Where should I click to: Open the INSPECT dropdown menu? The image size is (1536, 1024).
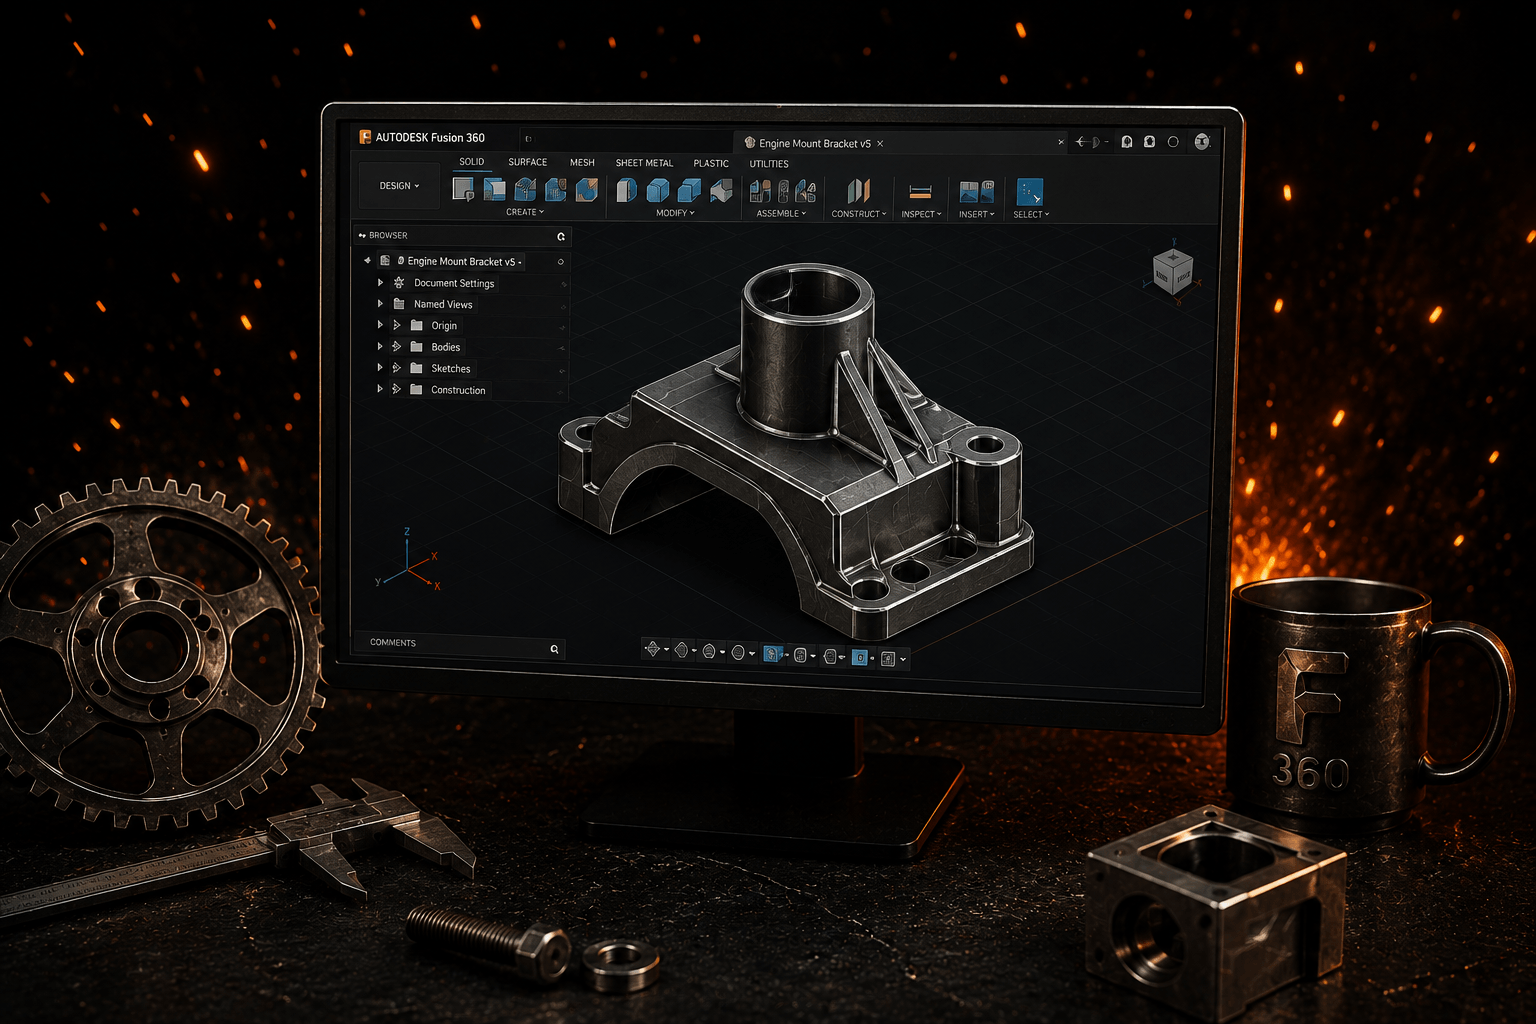(x=921, y=214)
